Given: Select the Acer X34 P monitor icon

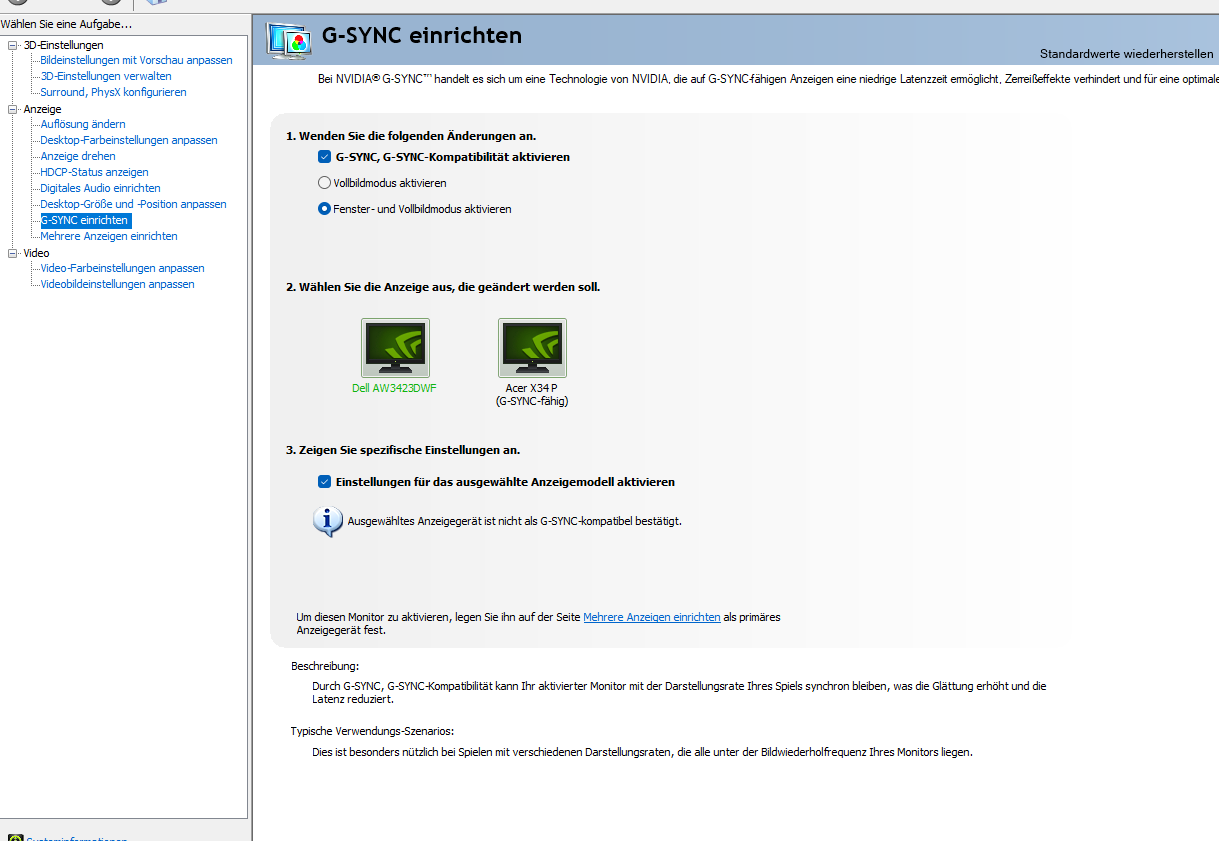Looking at the screenshot, I should pyautogui.click(x=532, y=348).
